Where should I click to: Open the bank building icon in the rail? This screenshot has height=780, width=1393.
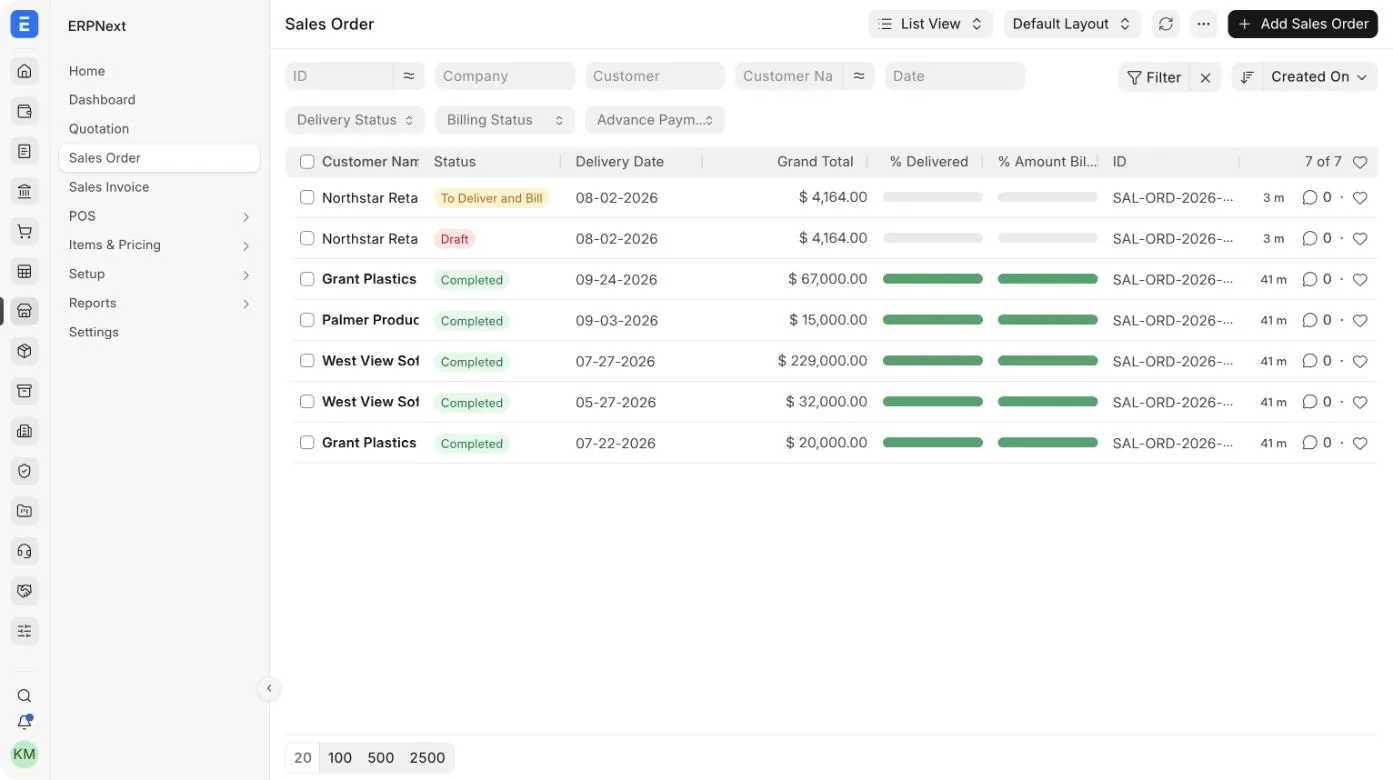click(25, 191)
